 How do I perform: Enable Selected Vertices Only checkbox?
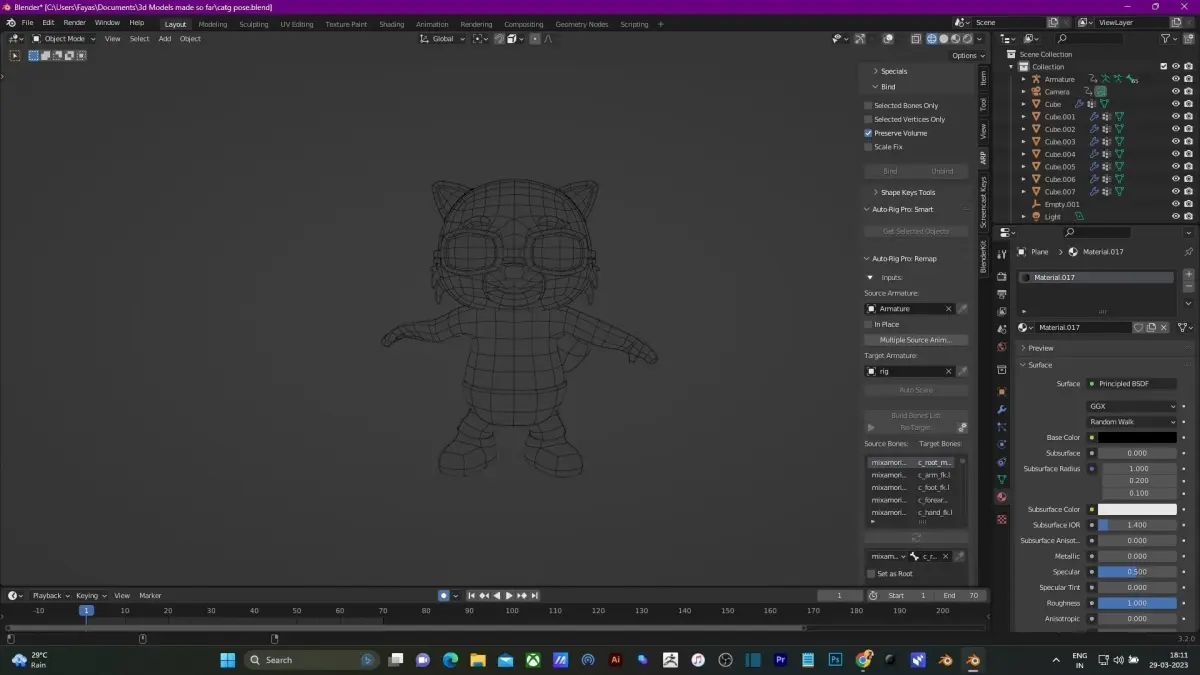868,119
